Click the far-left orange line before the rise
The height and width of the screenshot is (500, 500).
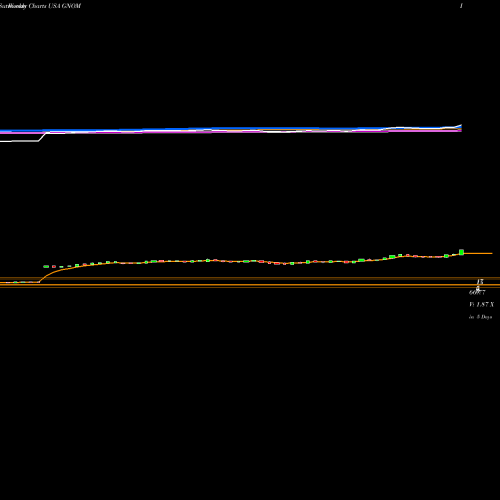click(19, 282)
